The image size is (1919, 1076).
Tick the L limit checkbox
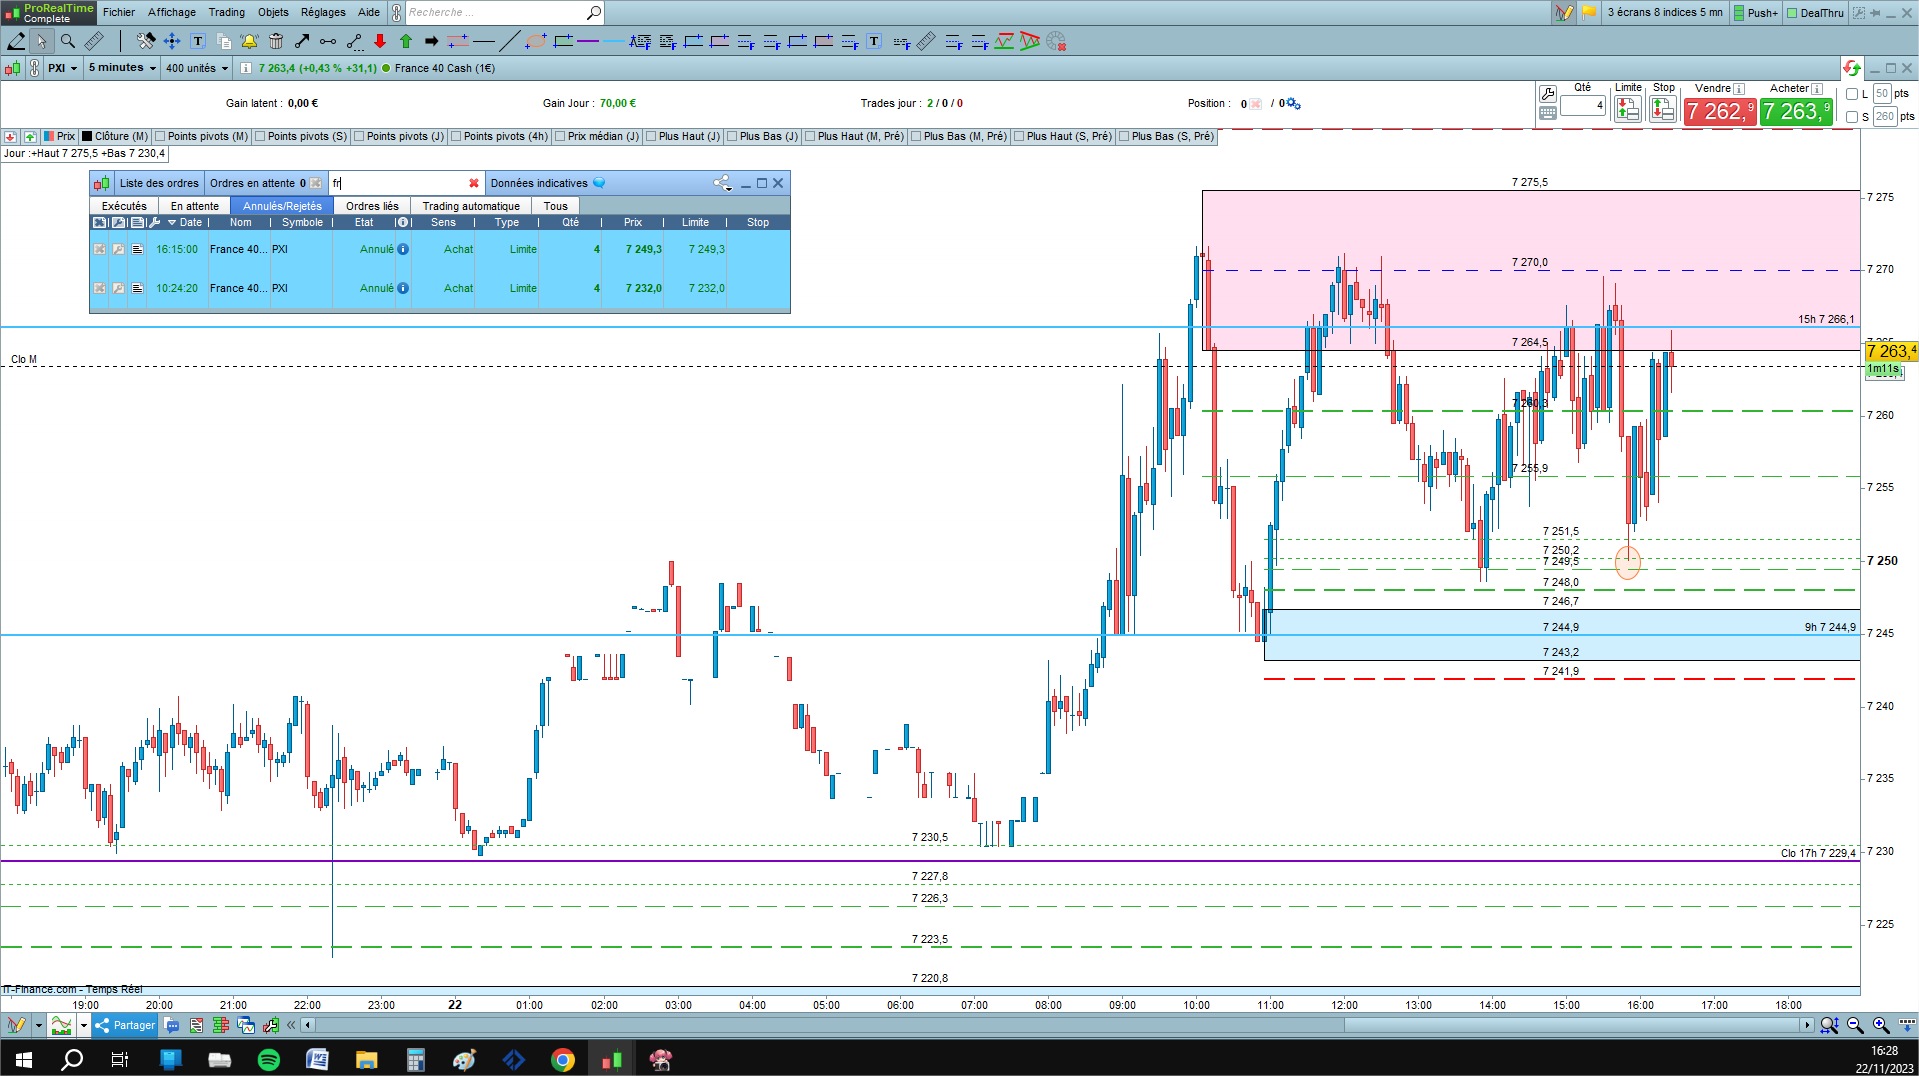point(1852,94)
